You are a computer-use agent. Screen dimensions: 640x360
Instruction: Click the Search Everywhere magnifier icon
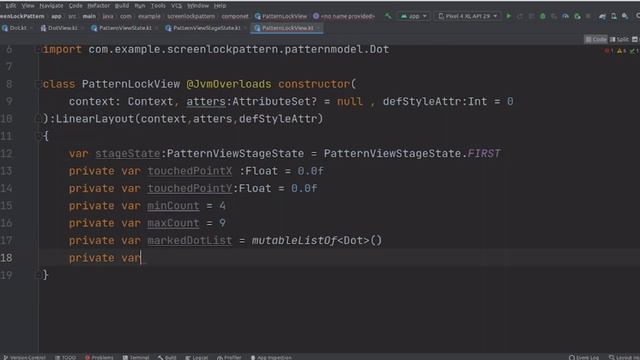tap(638, 16)
